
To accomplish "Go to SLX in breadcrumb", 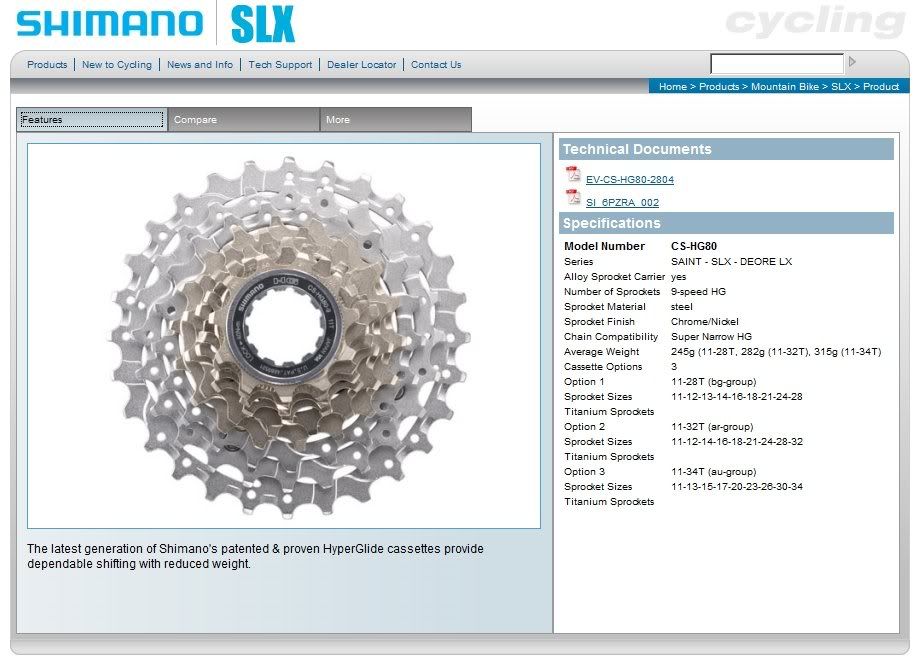I will pyautogui.click(x=841, y=87).
